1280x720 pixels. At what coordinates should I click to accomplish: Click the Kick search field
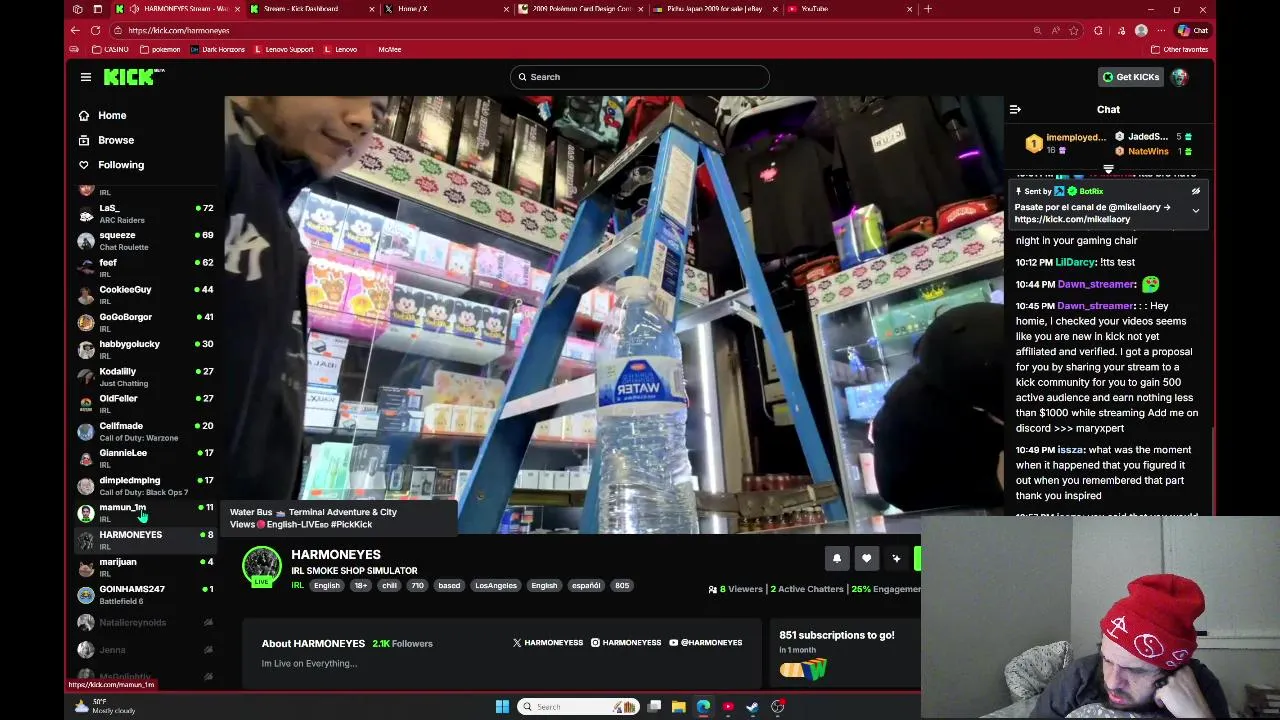[x=639, y=77]
